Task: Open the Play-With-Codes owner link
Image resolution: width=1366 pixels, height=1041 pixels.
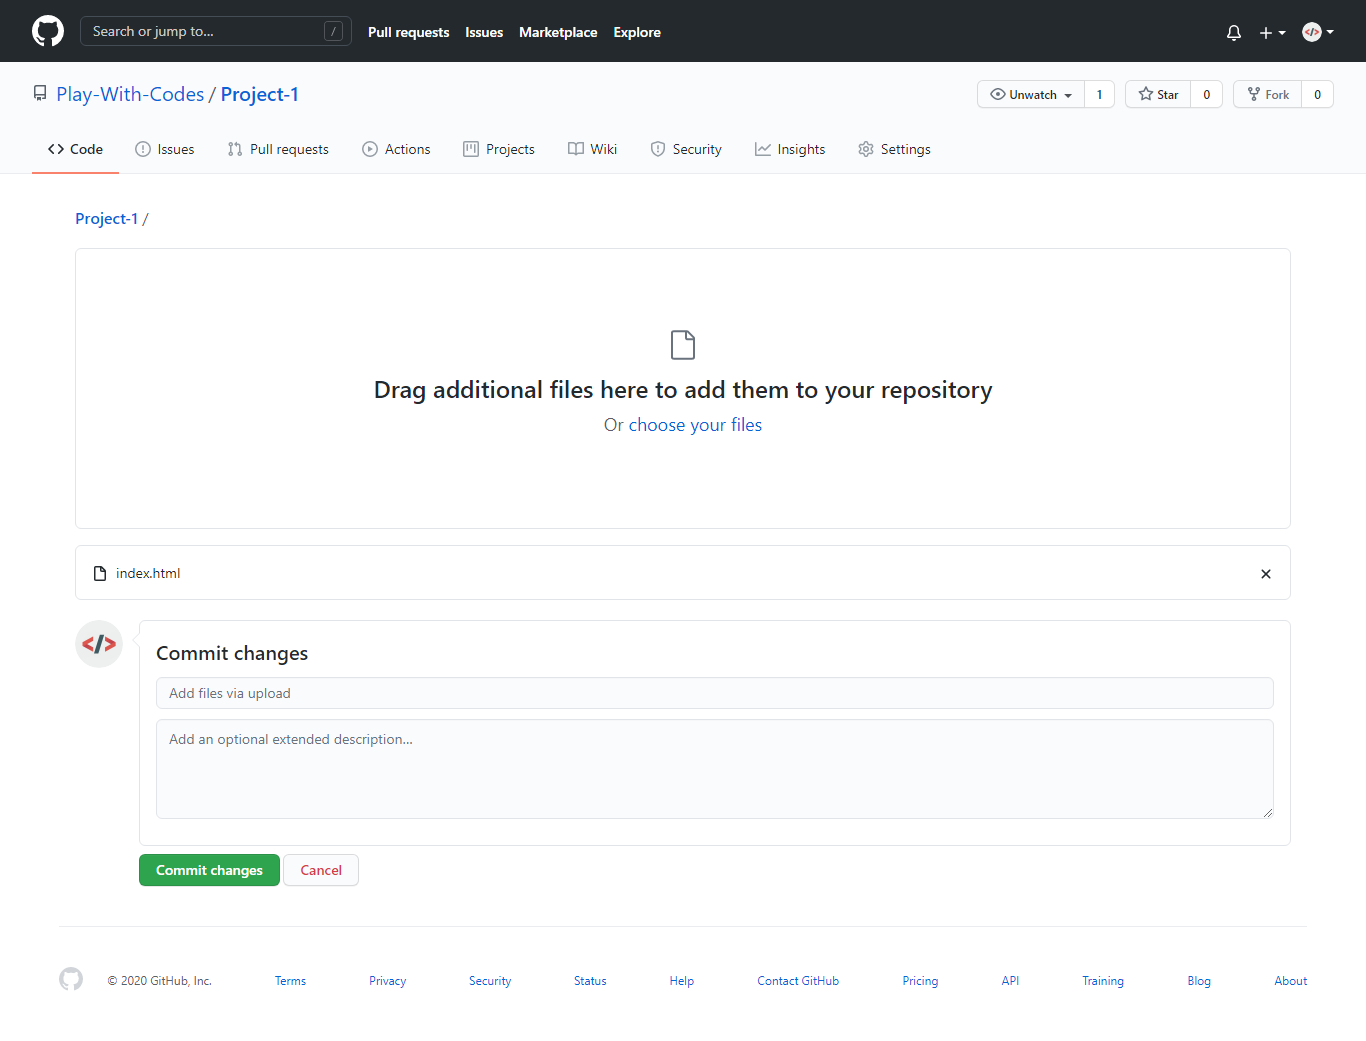Action: click(x=130, y=94)
